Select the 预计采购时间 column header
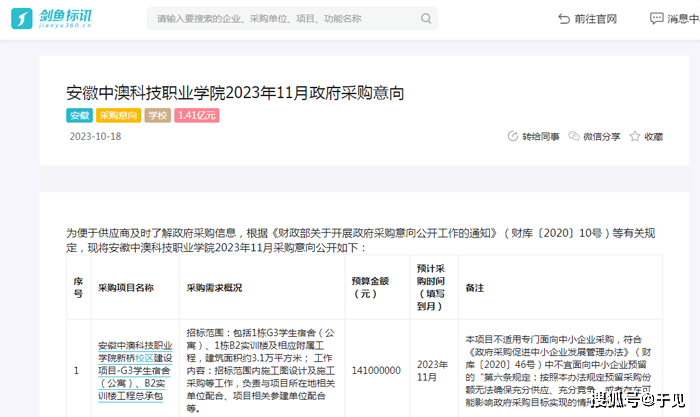 tap(431, 287)
